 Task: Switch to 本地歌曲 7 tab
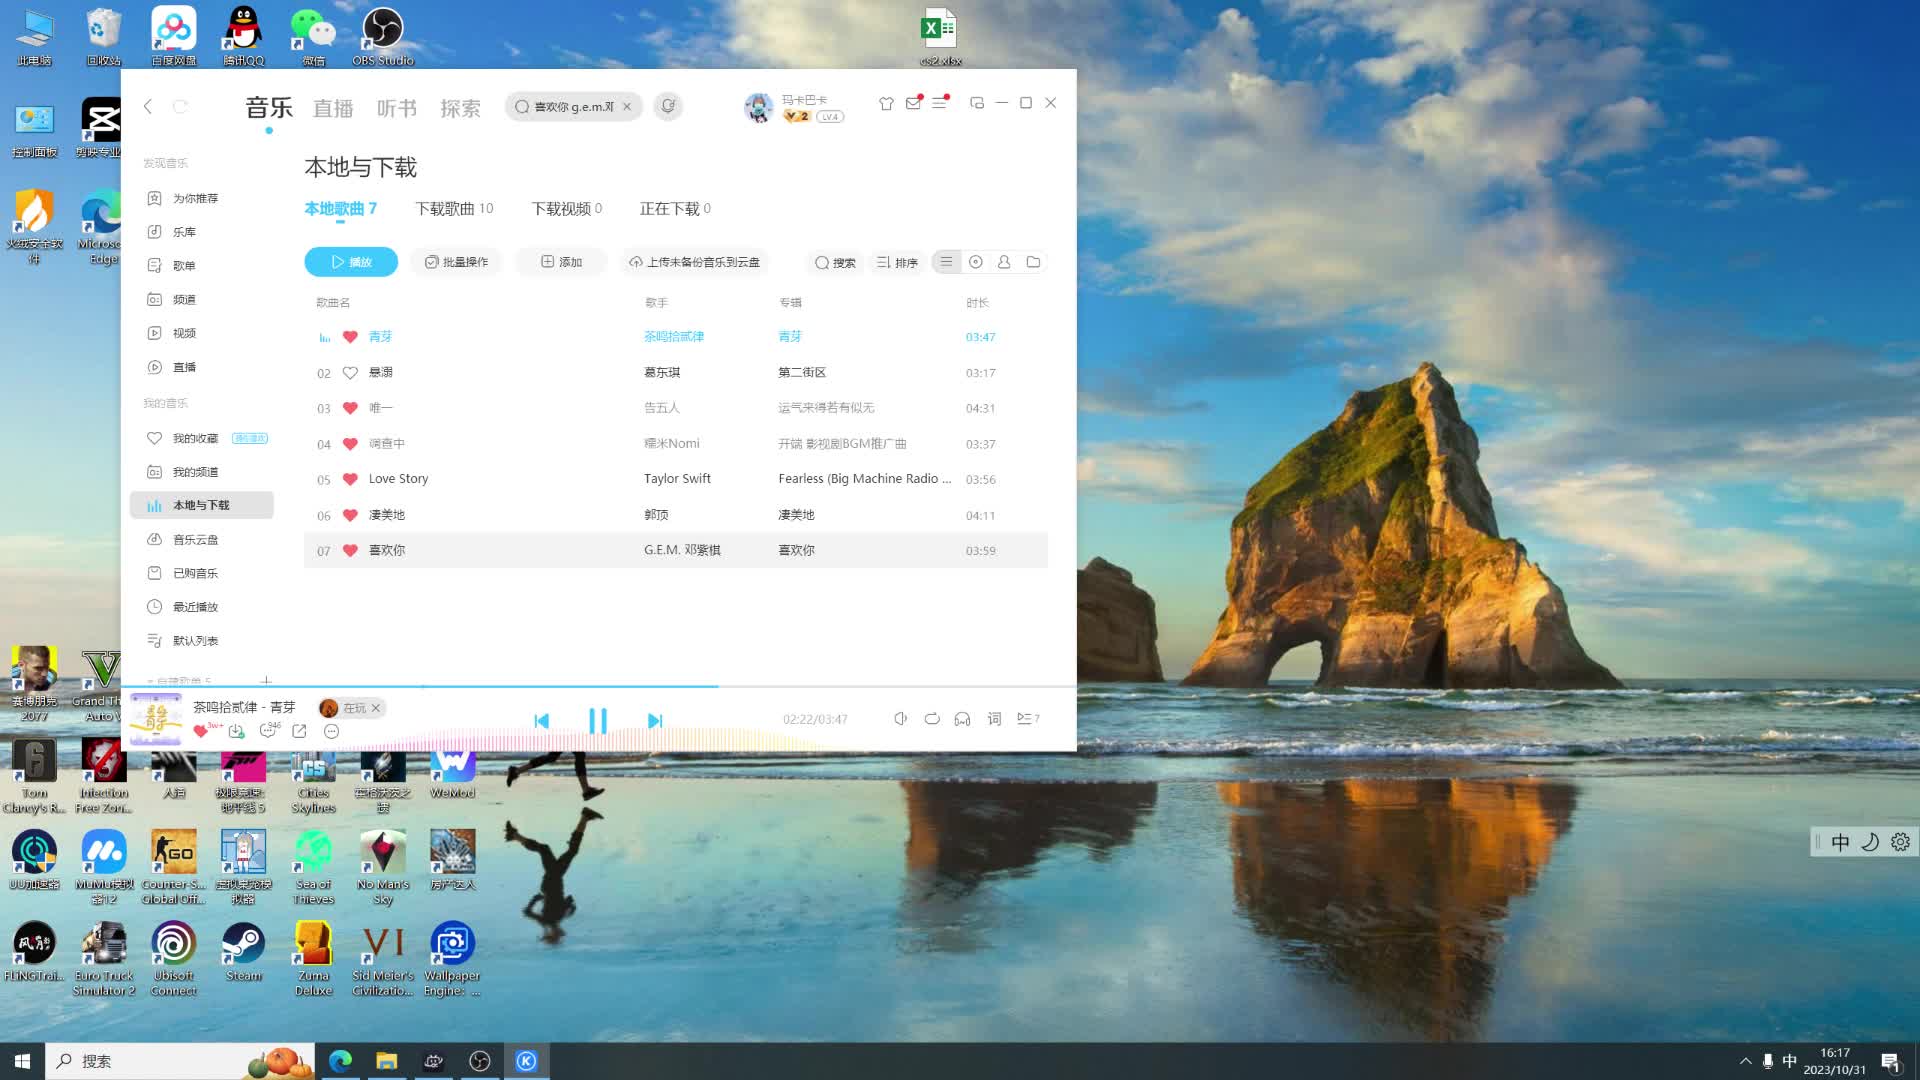[340, 208]
